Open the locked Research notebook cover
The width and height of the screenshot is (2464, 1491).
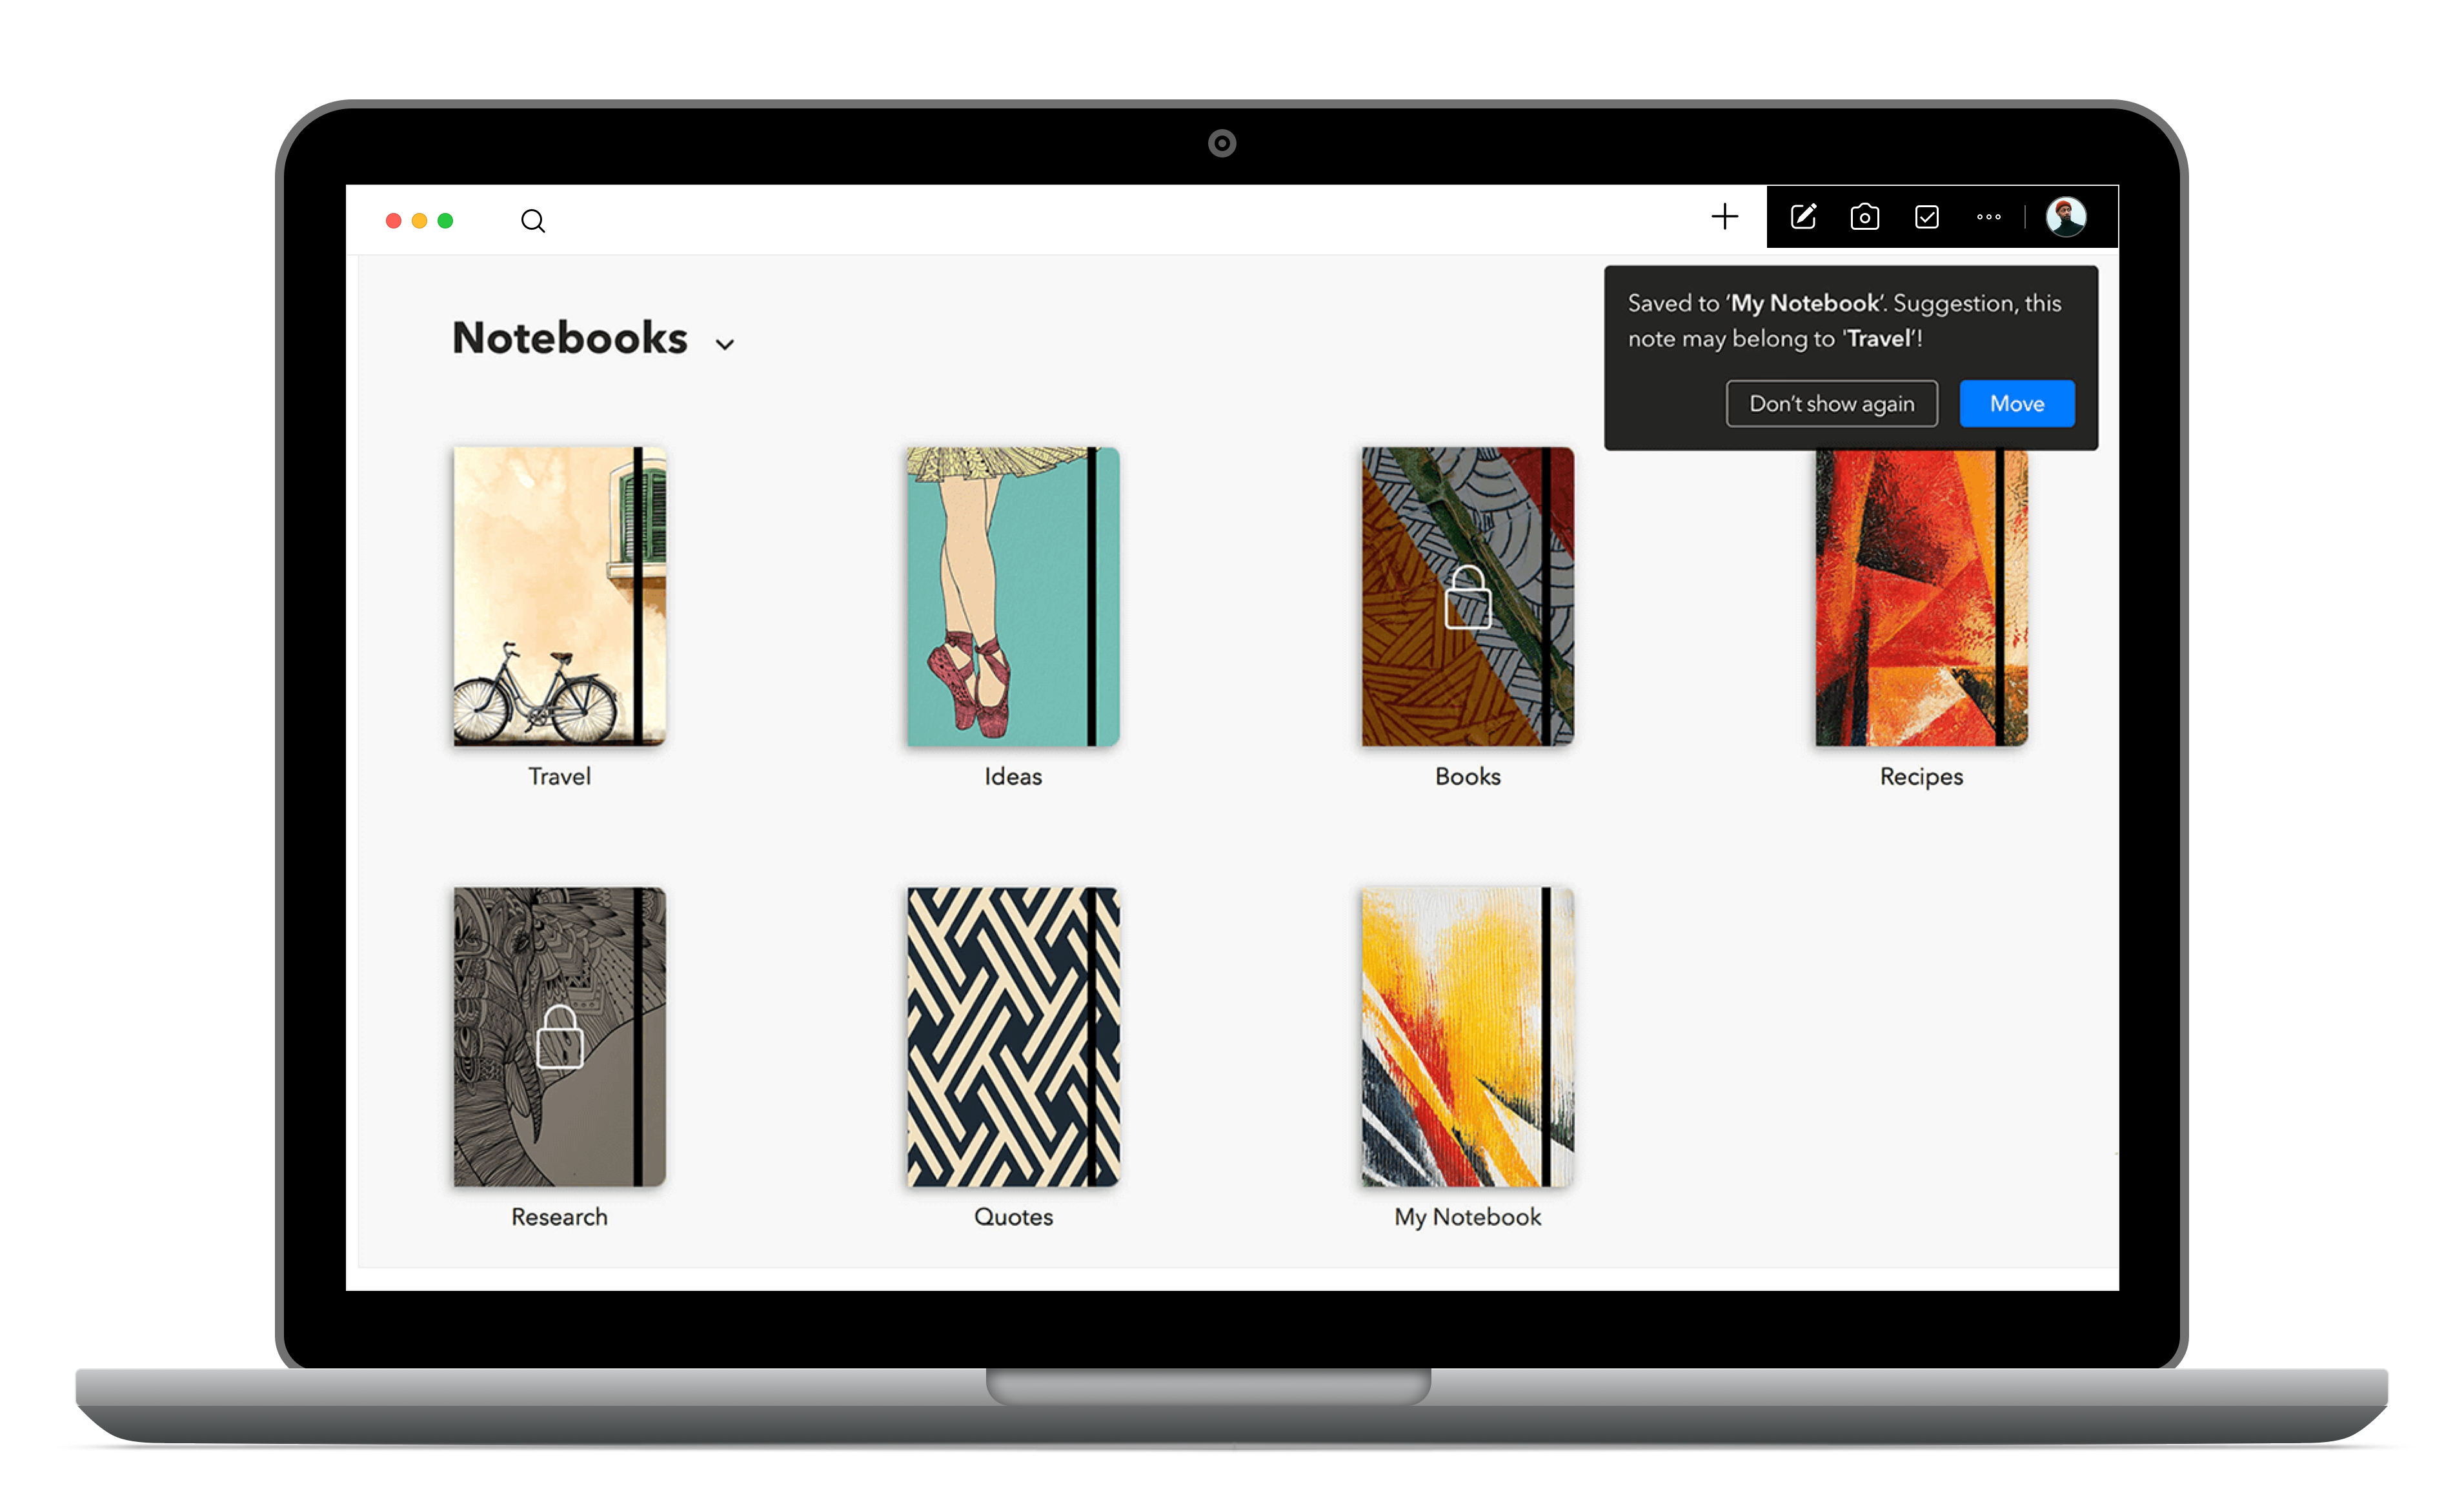pyautogui.click(x=559, y=1037)
